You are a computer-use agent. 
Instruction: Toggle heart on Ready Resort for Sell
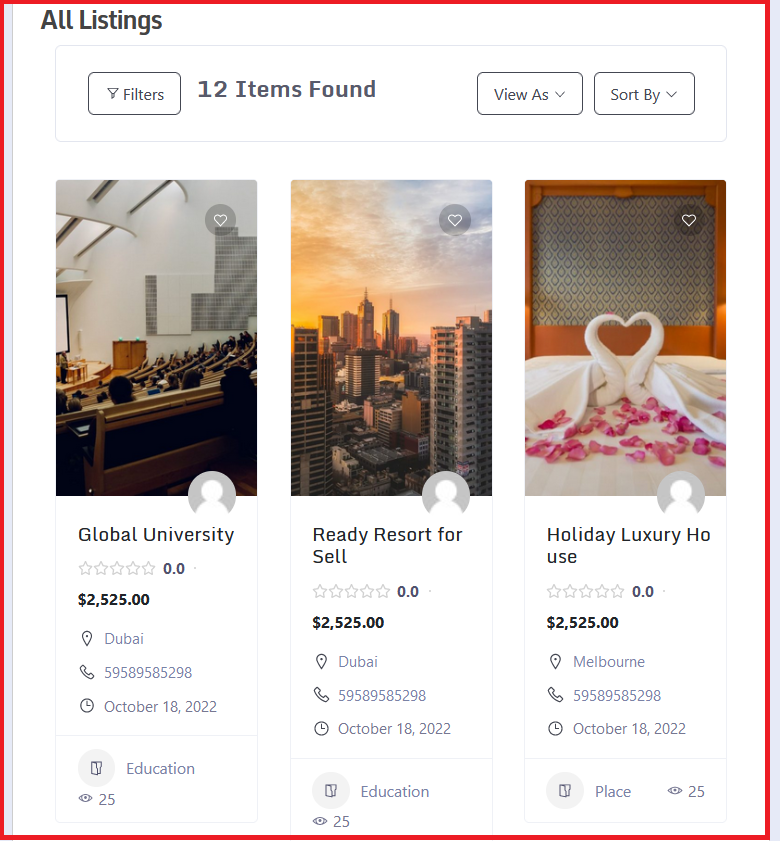[x=455, y=220]
